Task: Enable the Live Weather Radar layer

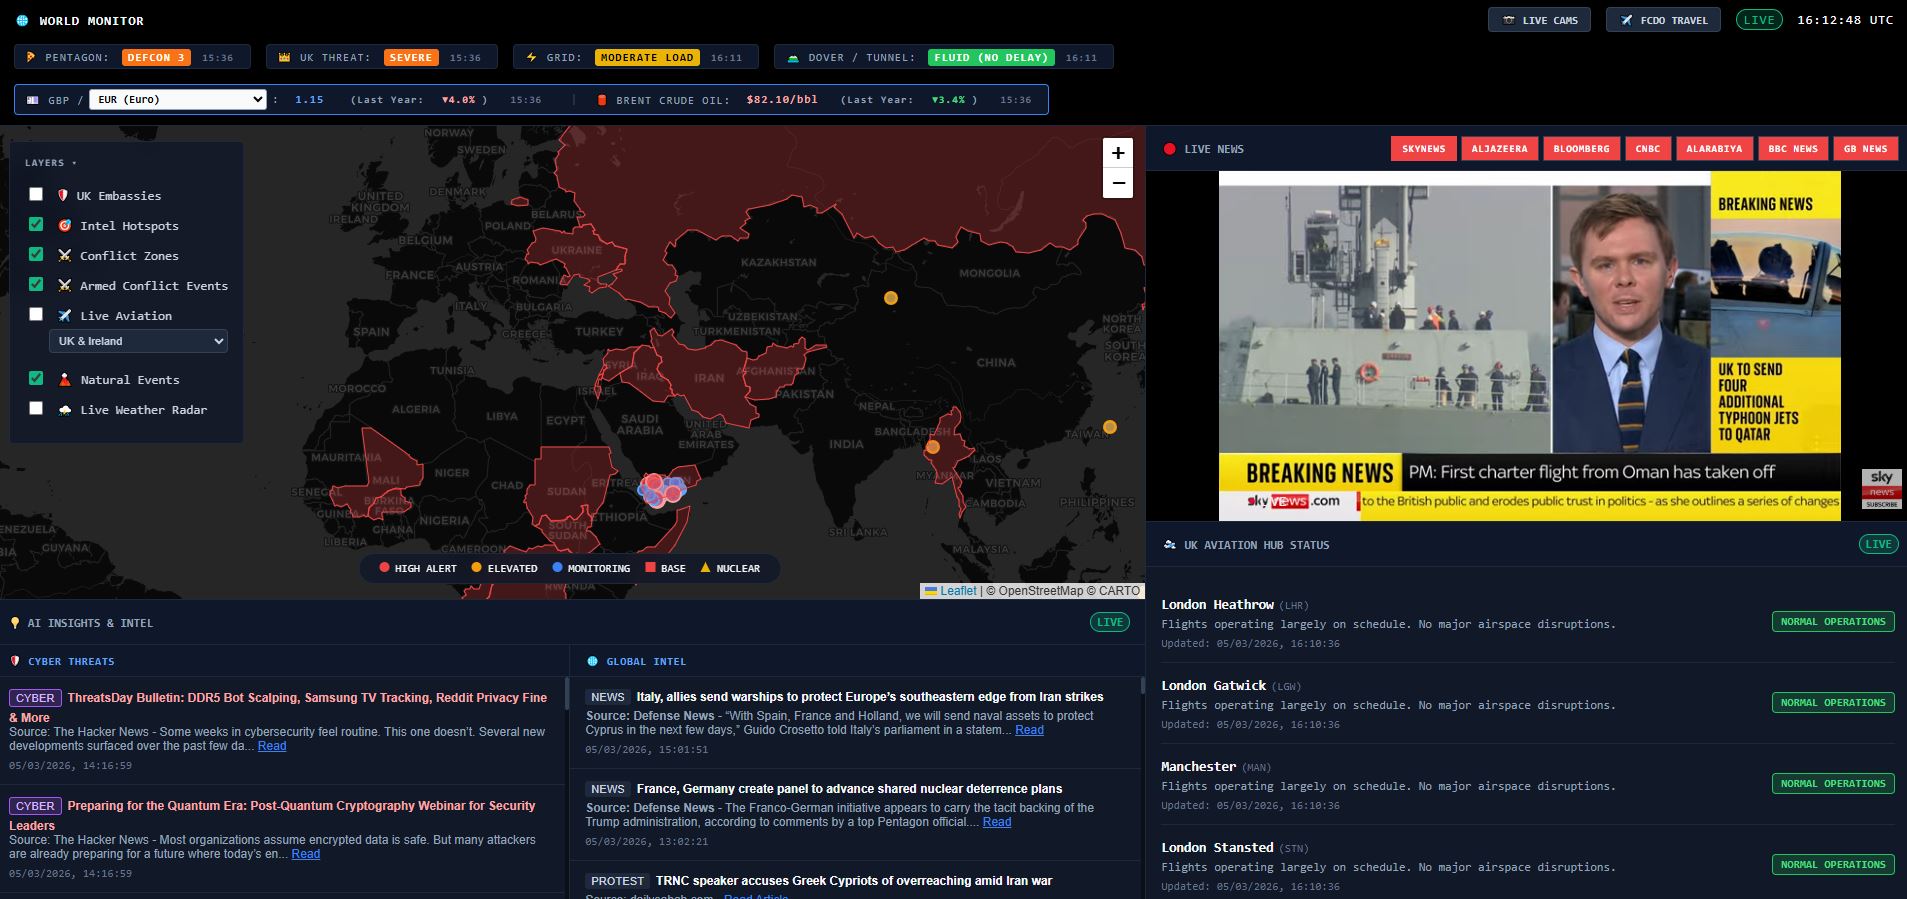Action: [x=37, y=409]
